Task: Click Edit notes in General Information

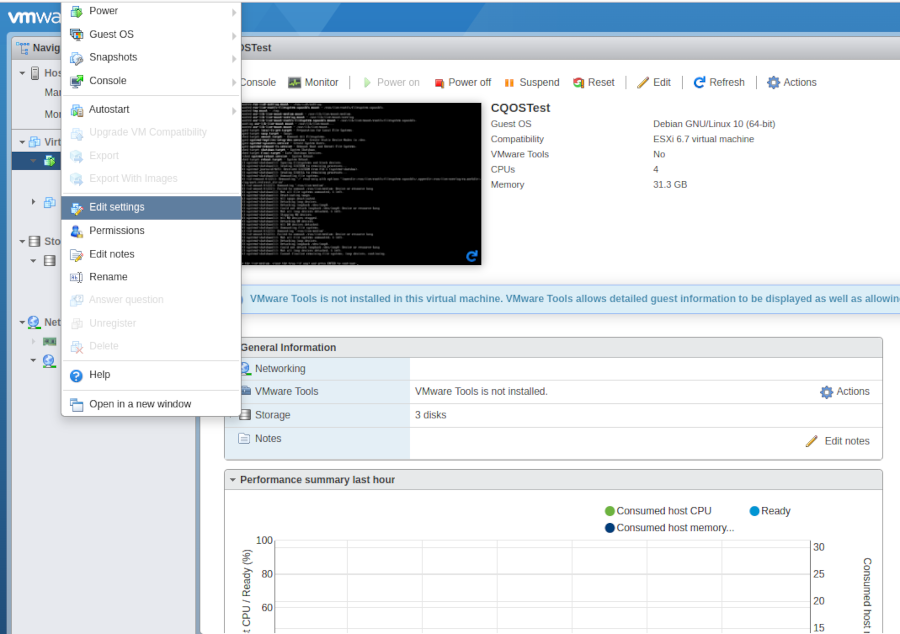Action: point(837,441)
